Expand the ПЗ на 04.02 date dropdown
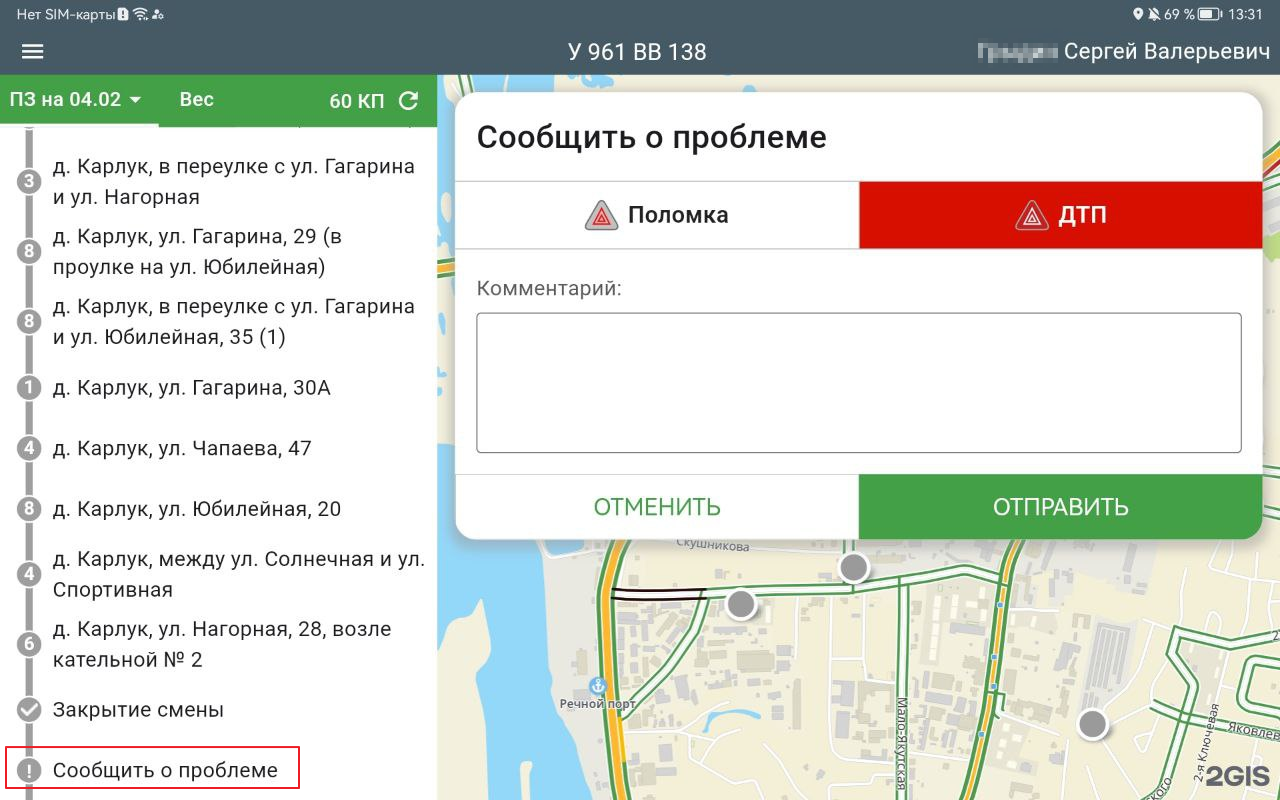This screenshot has width=1280, height=800. pos(76,100)
